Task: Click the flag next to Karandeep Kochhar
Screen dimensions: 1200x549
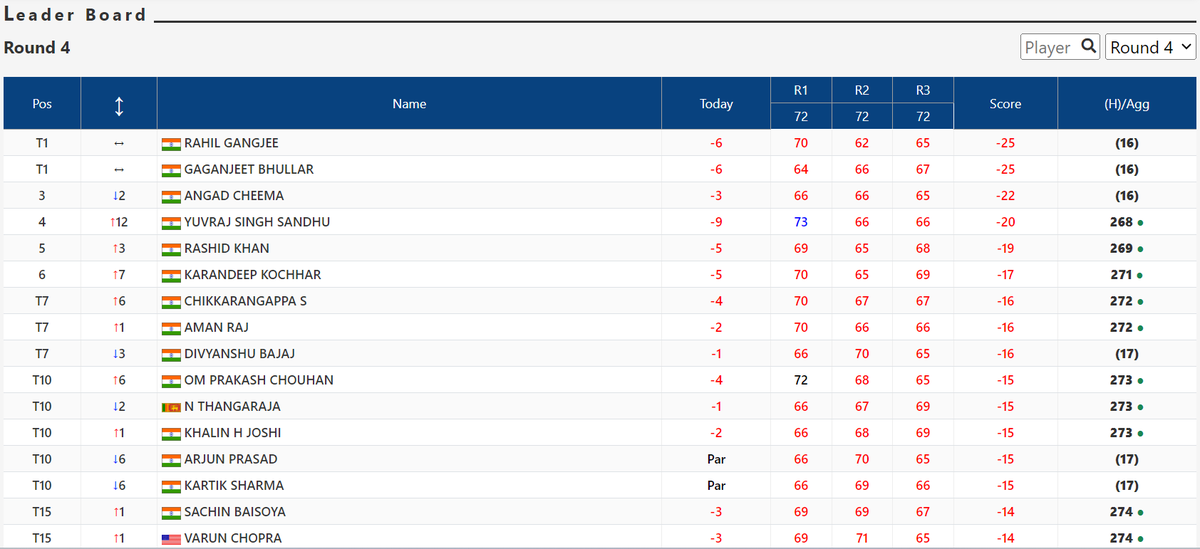Action: [171, 275]
